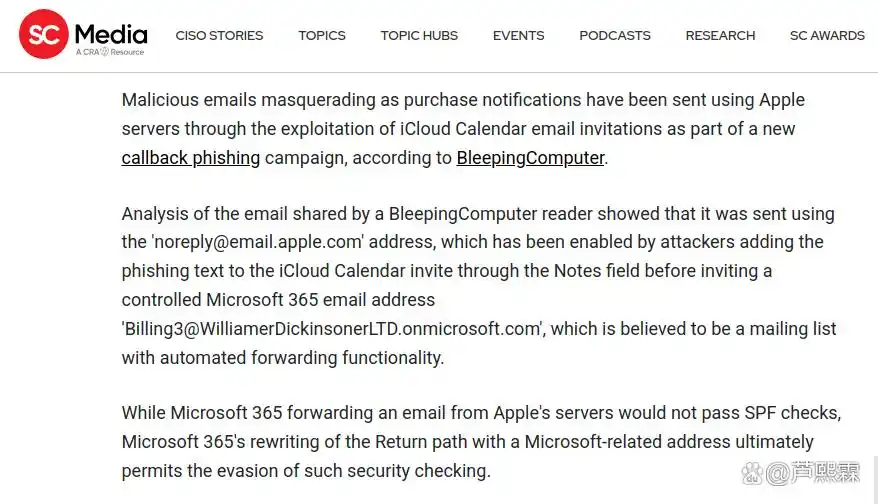Select PODCASTS in the top navigation
This screenshot has width=878, height=504.
coord(615,36)
